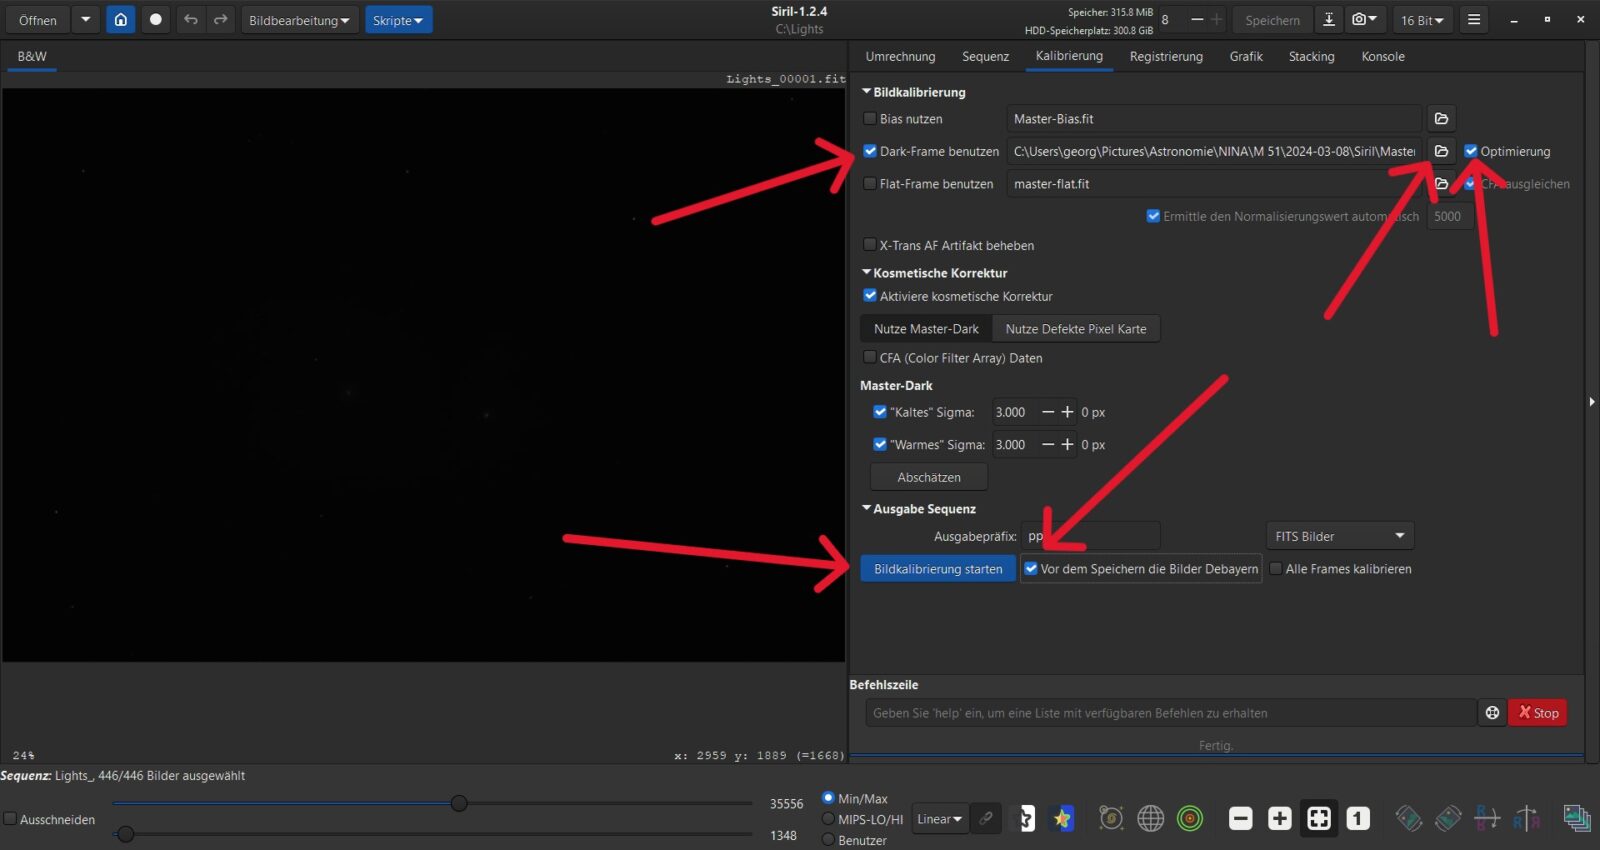The width and height of the screenshot is (1600, 850).
Task: Enable 'Flat-Frame benutzen' checkbox
Action: [x=870, y=184]
